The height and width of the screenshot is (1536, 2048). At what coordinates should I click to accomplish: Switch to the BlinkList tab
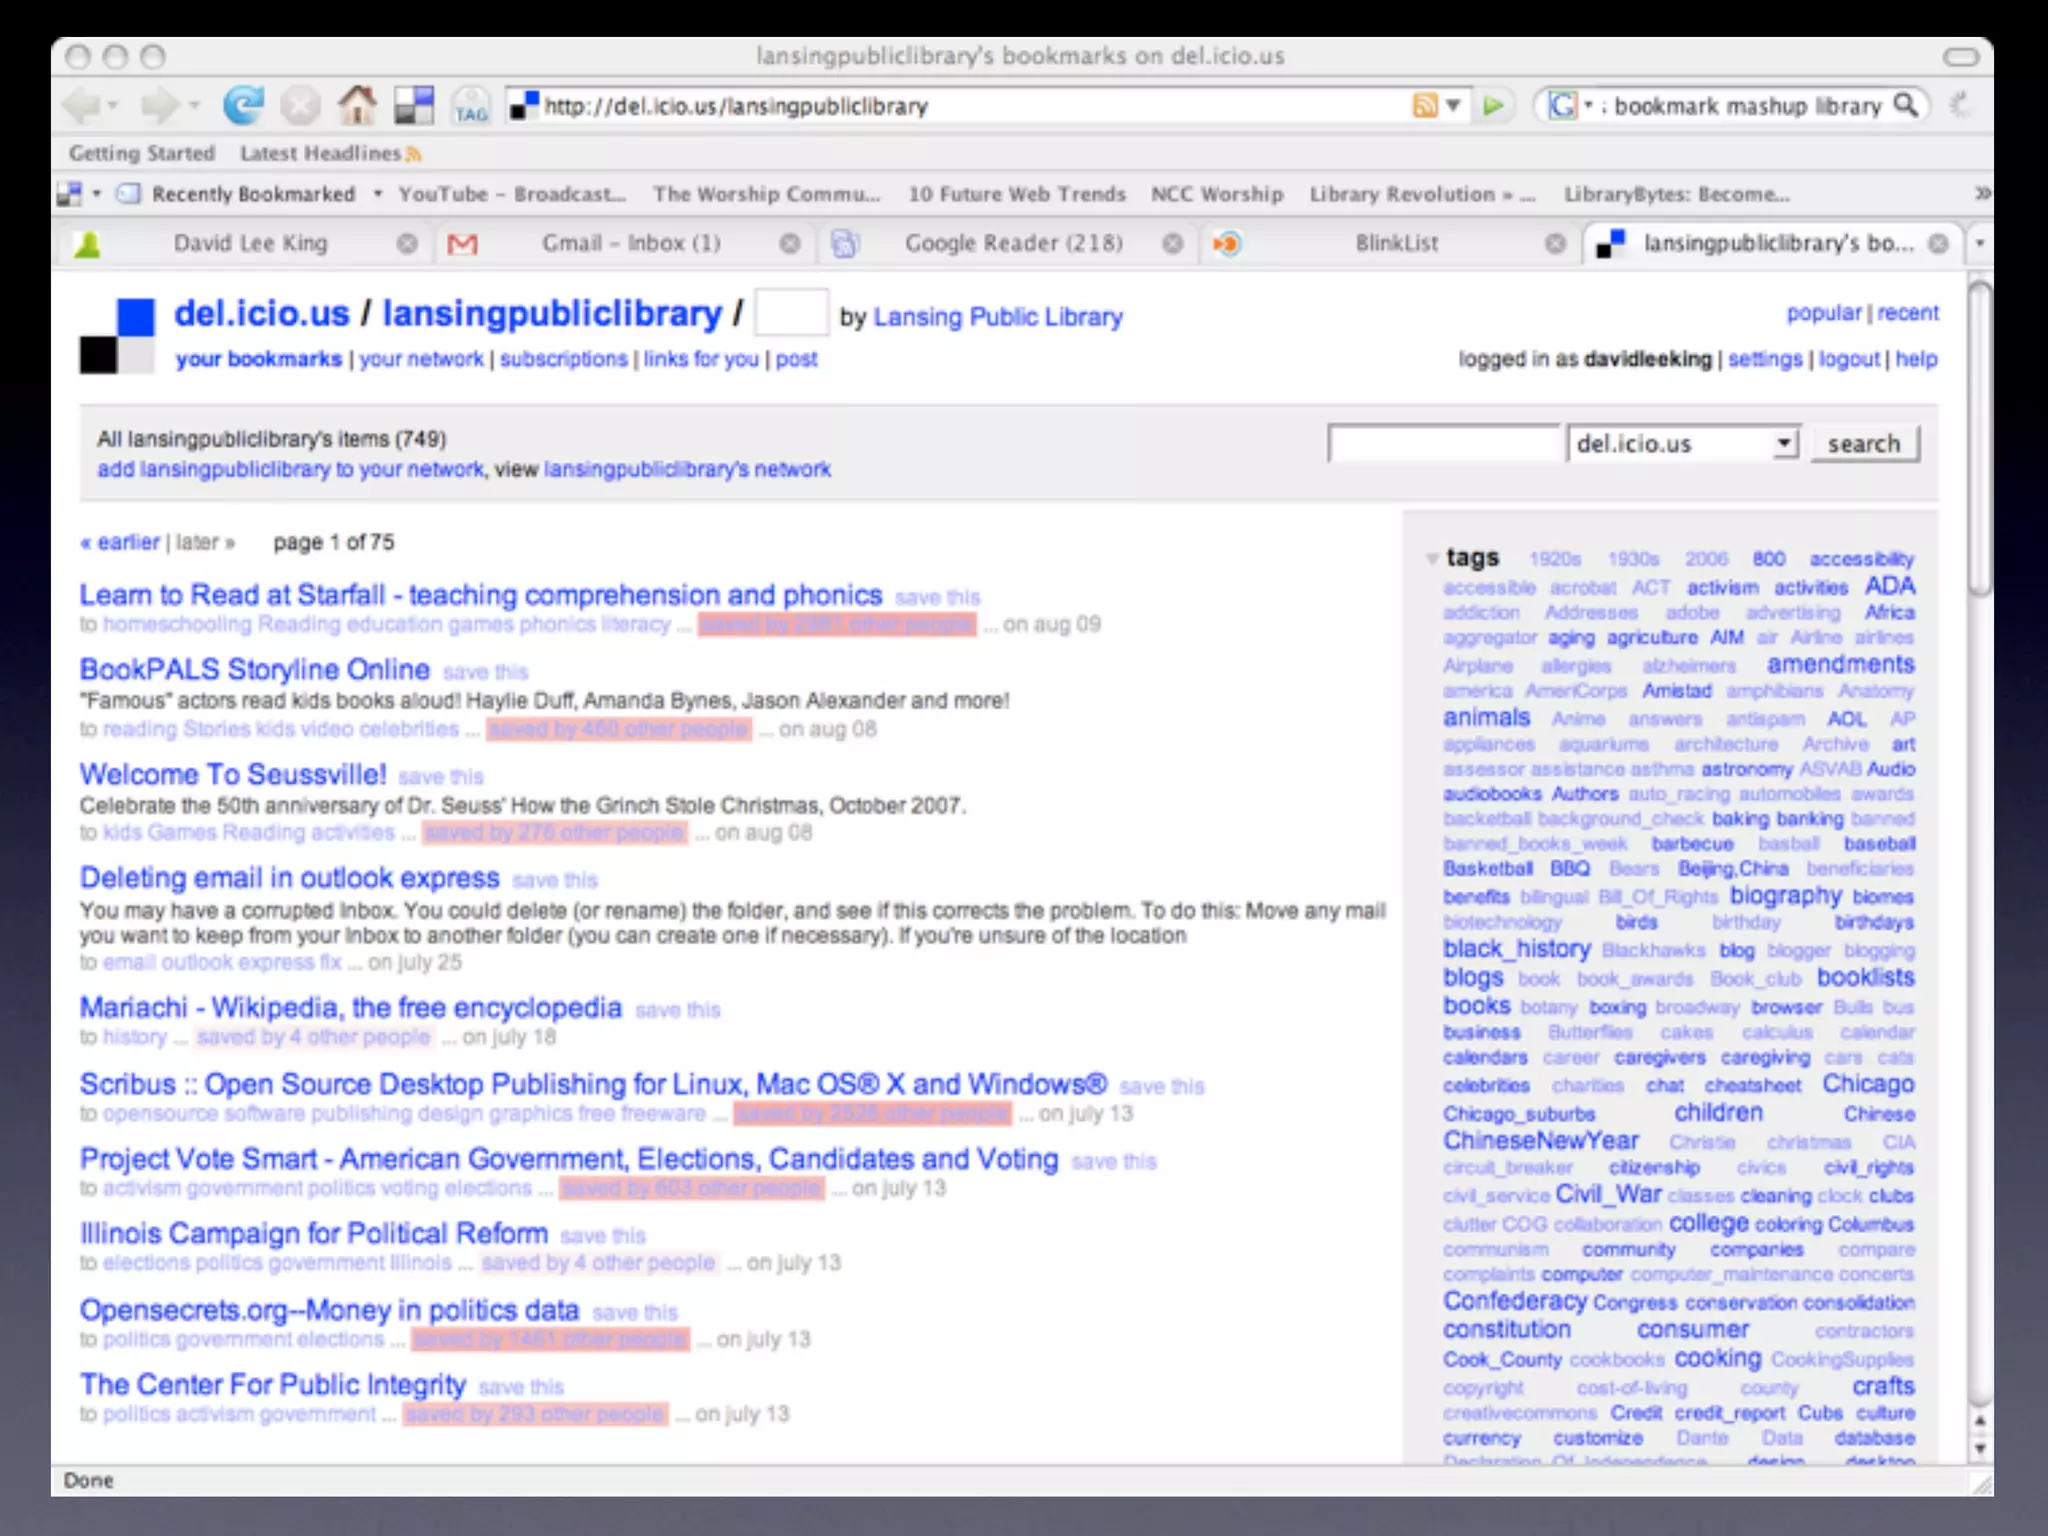point(1396,243)
